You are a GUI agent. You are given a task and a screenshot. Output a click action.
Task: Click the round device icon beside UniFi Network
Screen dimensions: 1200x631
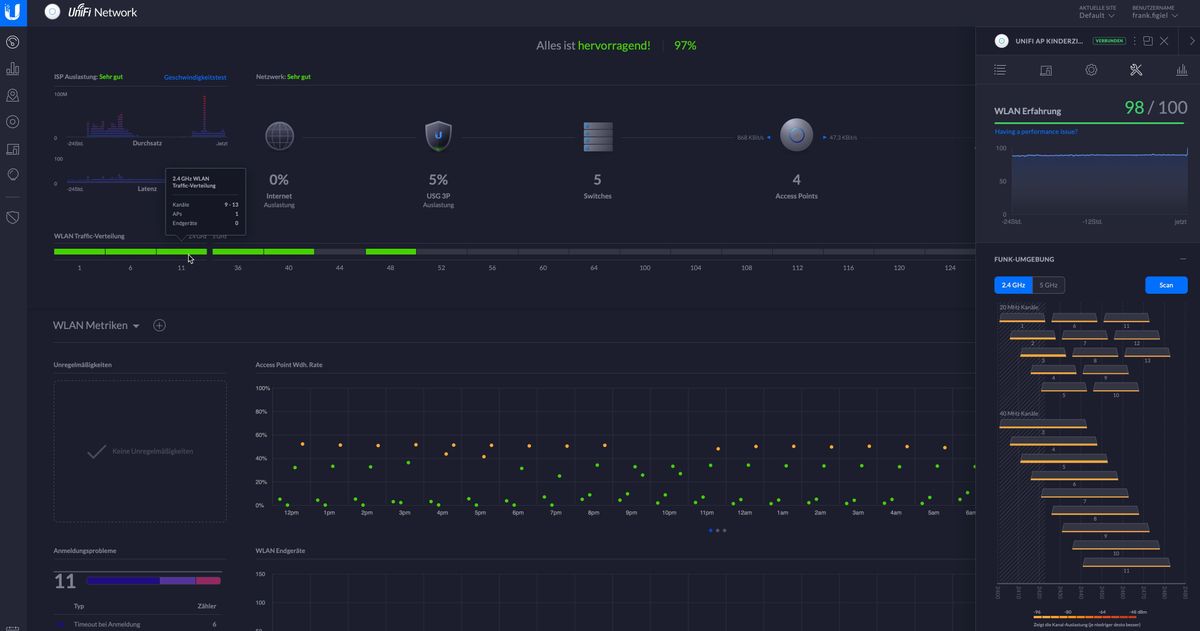(52, 12)
